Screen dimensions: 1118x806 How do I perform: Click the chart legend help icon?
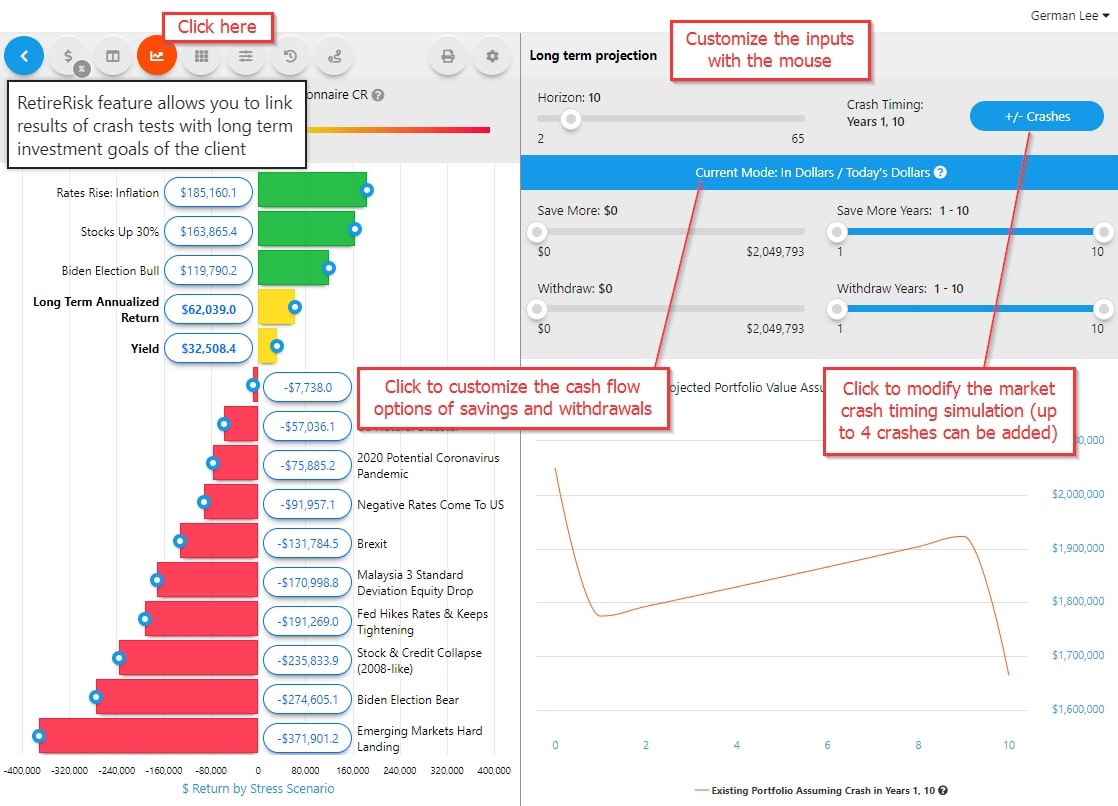(x=943, y=790)
